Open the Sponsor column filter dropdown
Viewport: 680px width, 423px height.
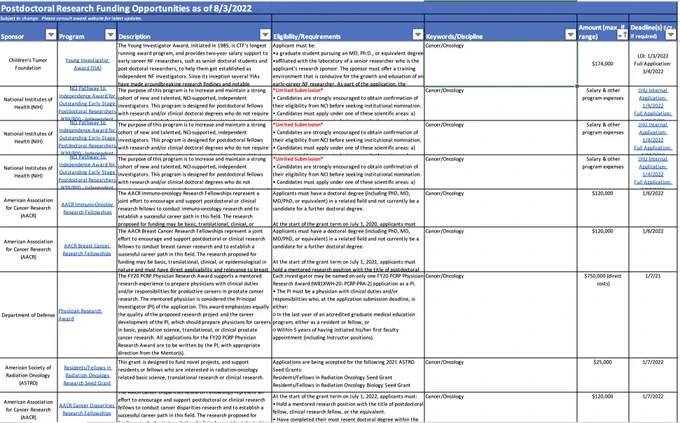pyautogui.click(x=51, y=35)
